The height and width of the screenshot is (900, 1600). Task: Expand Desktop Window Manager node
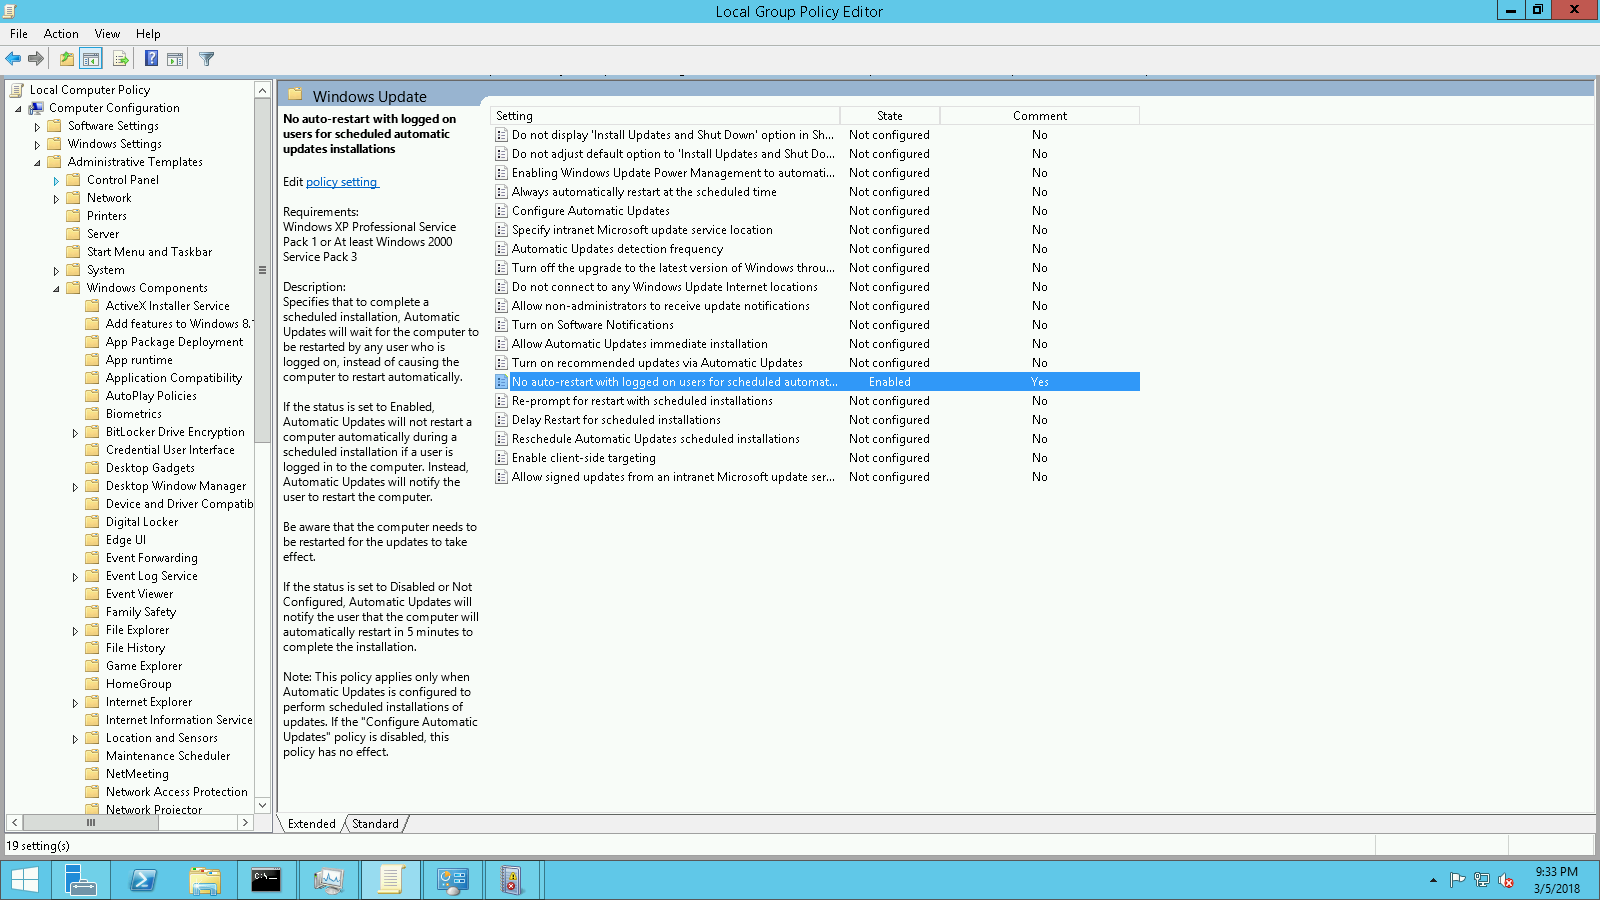[x=75, y=487]
